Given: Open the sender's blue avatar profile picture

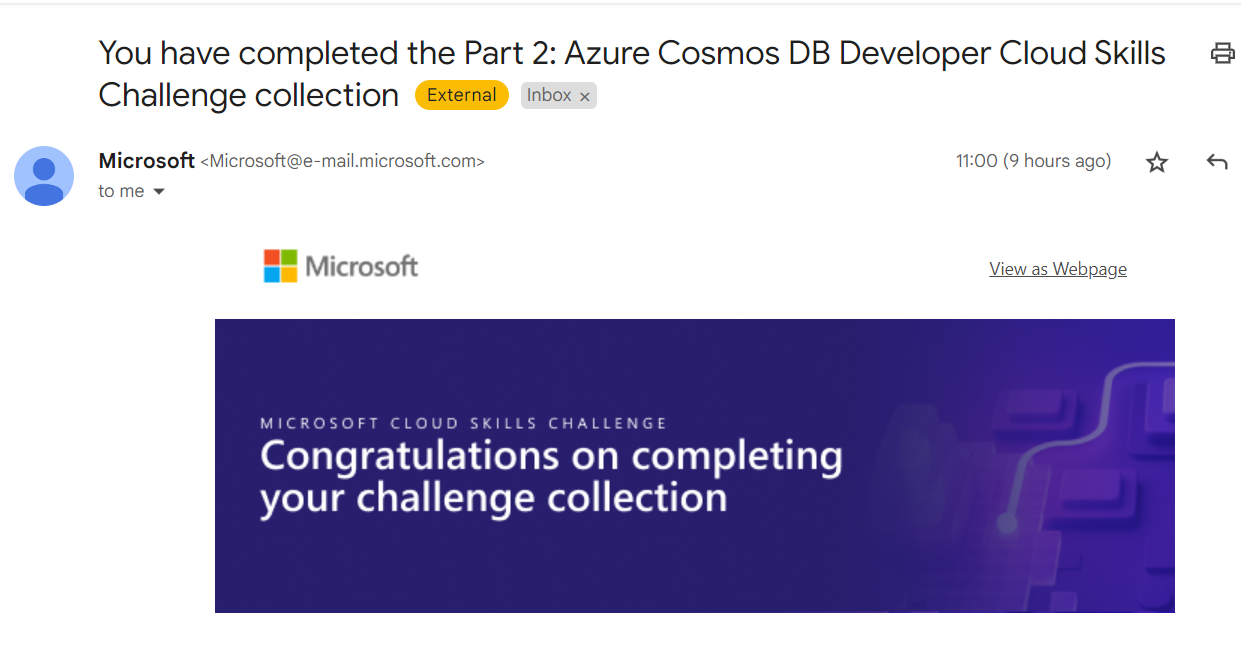Looking at the screenshot, I should click(x=44, y=176).
